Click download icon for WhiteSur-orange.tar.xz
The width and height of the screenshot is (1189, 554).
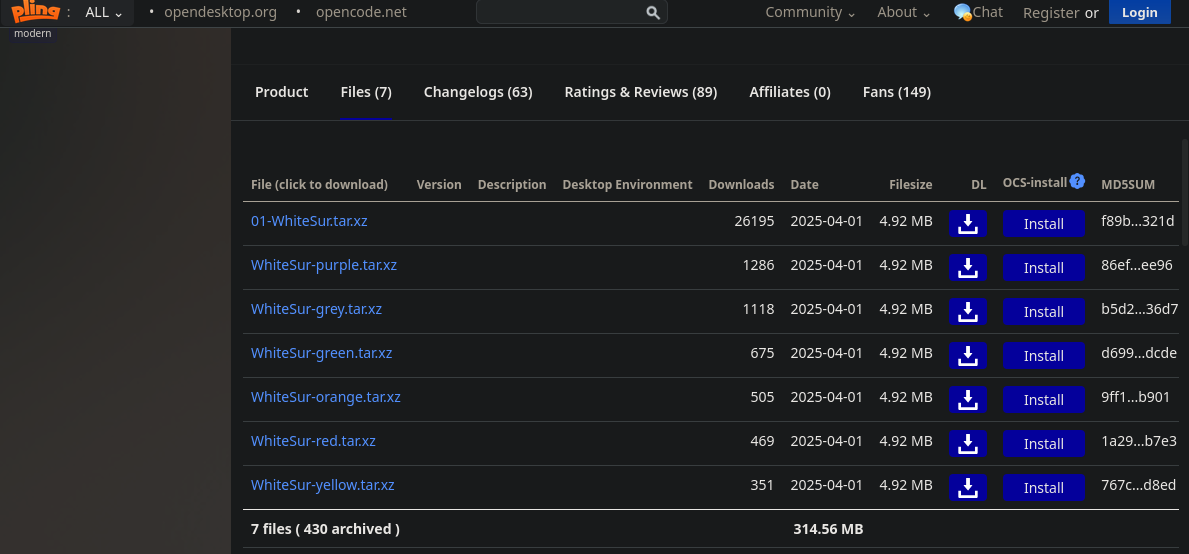[968, 399]
